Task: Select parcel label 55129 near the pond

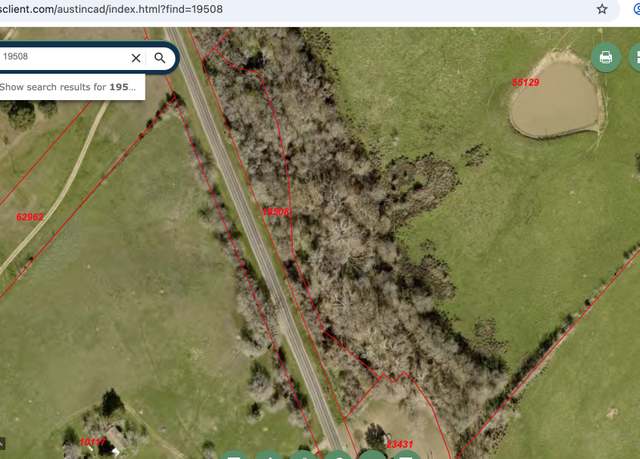Action: pyautogui.click(x=525, y=82)
